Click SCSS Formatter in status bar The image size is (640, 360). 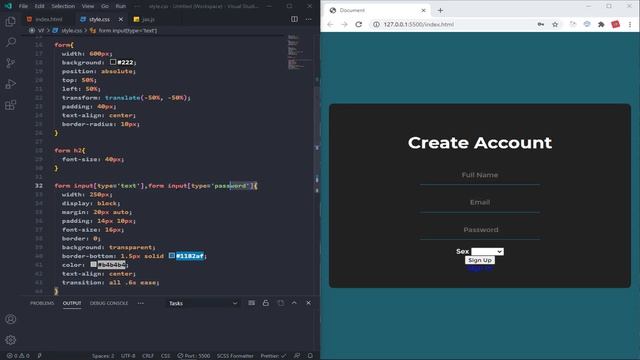tap(235, 356)
